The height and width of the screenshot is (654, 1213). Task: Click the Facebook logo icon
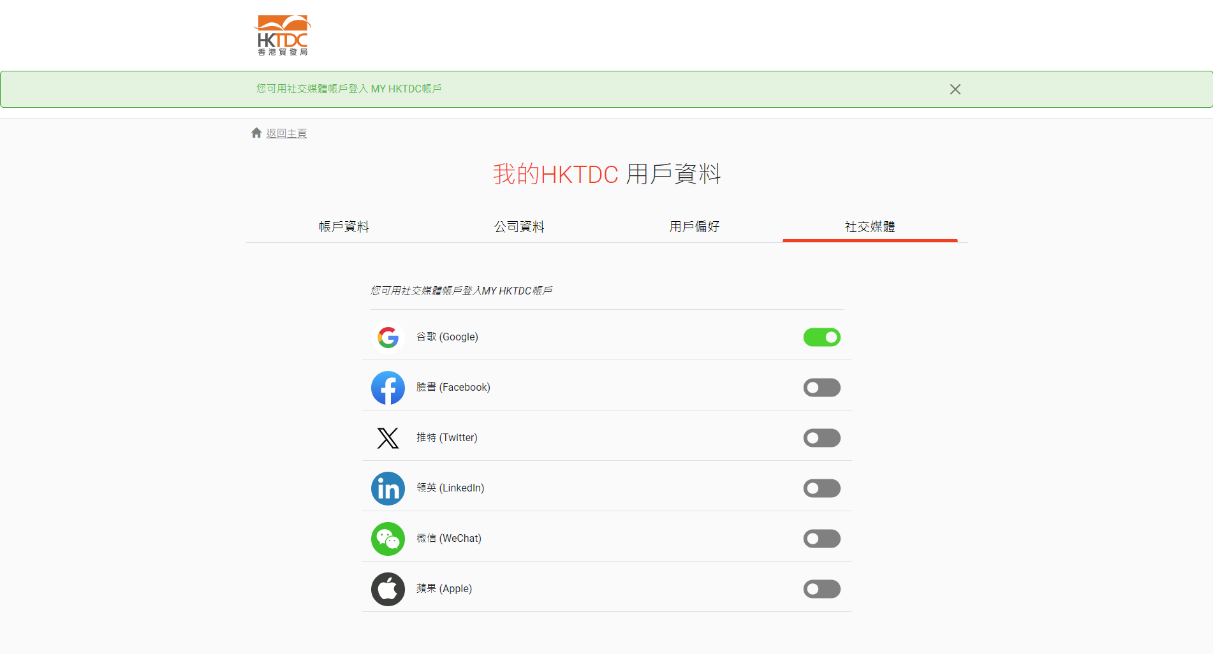pyautogui.click(x=388, y=388)
